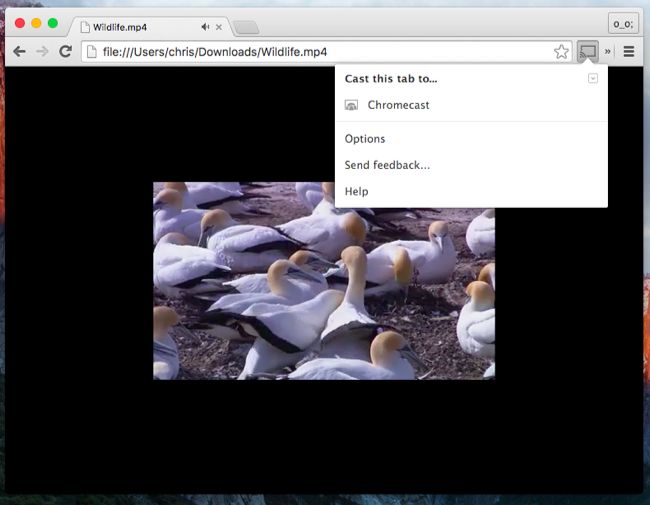Select Chromecast as the cast destination
This screenshot has width=650, height=505.
click(x=398, y=105)
